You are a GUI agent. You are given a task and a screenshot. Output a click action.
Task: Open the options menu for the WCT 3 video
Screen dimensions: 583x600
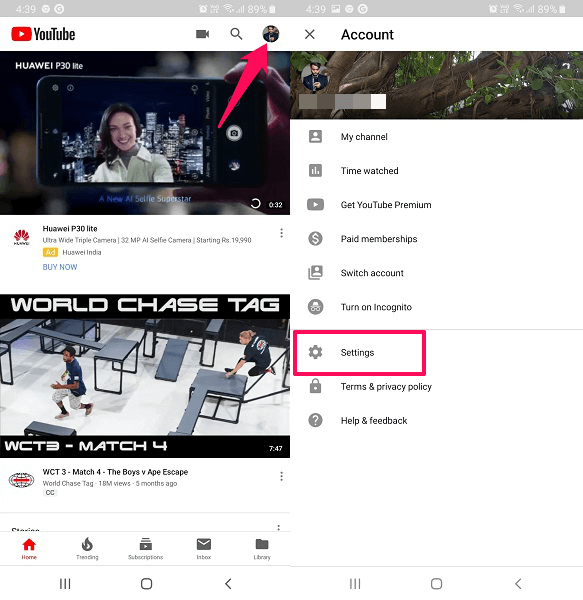pyautogui.click(x=282, y=476)
